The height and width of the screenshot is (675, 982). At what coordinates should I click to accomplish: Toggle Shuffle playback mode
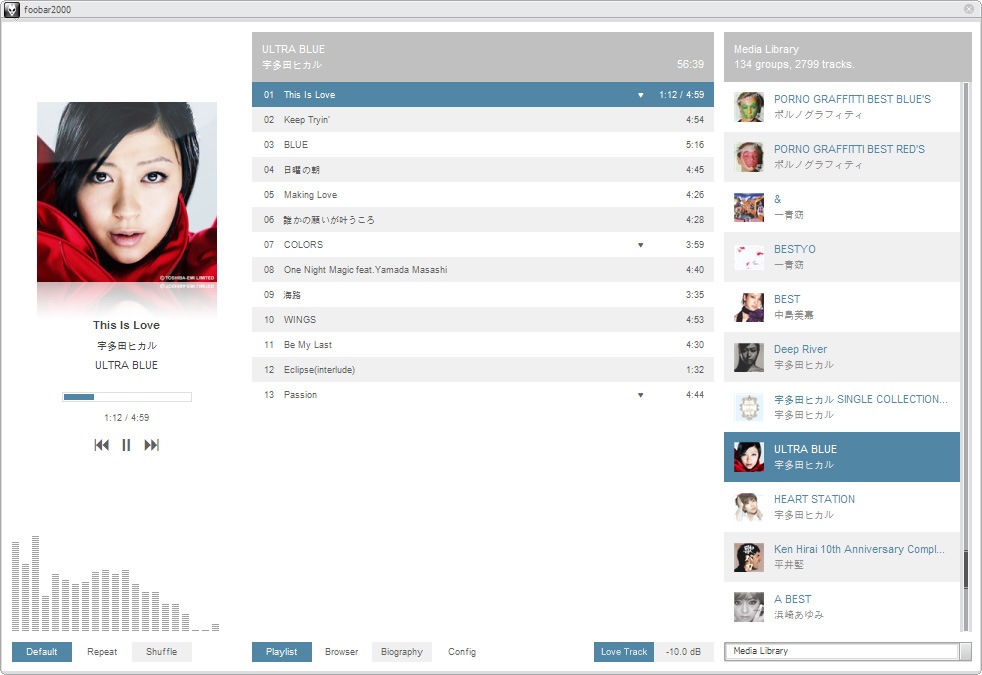(x=162, y=652)
